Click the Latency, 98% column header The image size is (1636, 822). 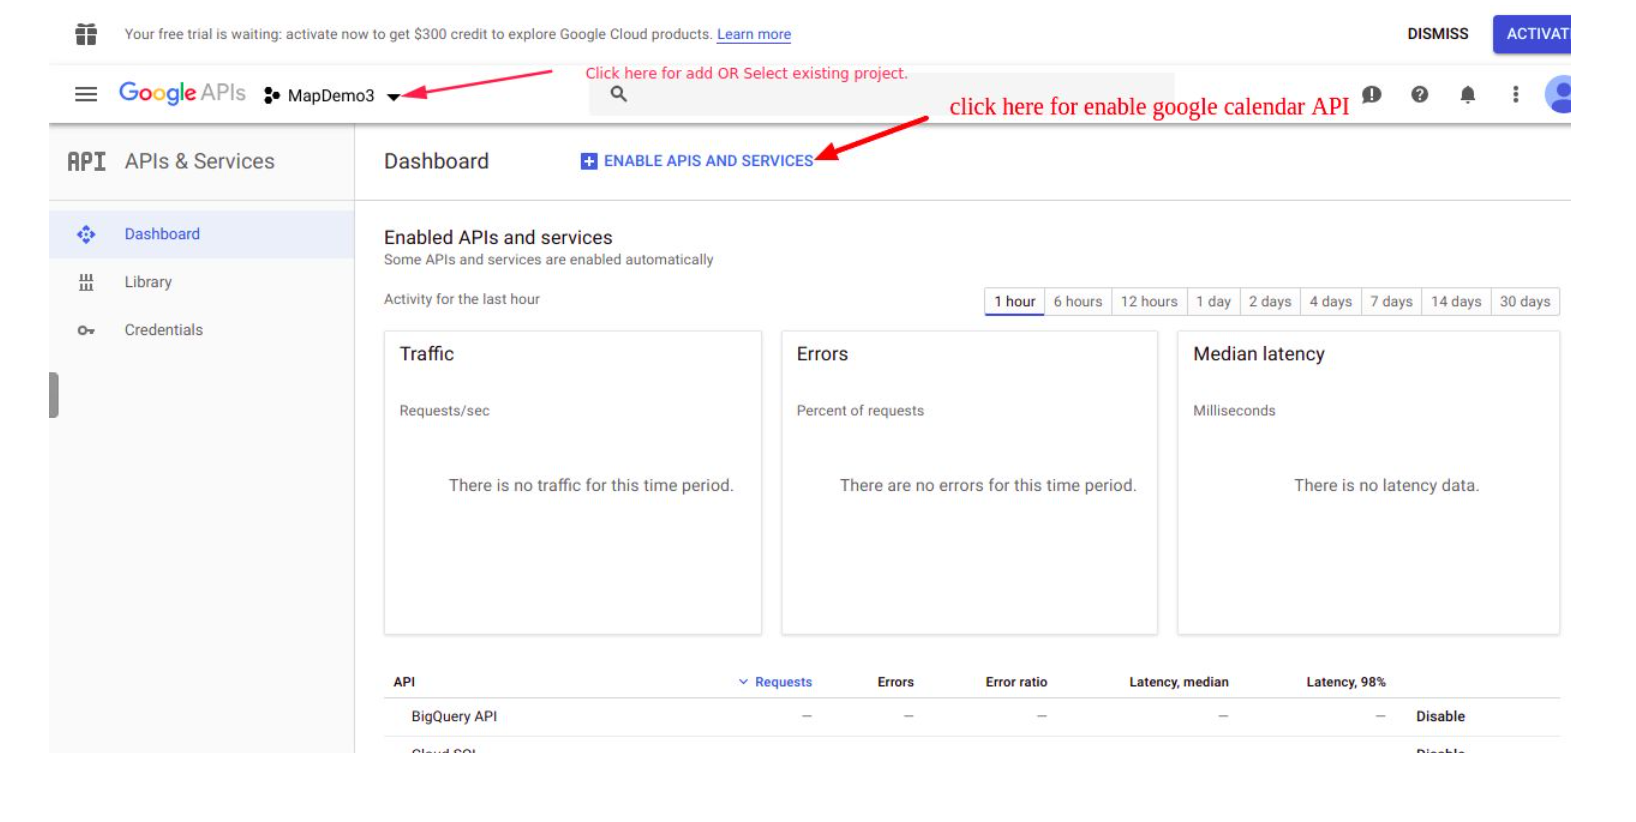click(x=1346, y=682)
